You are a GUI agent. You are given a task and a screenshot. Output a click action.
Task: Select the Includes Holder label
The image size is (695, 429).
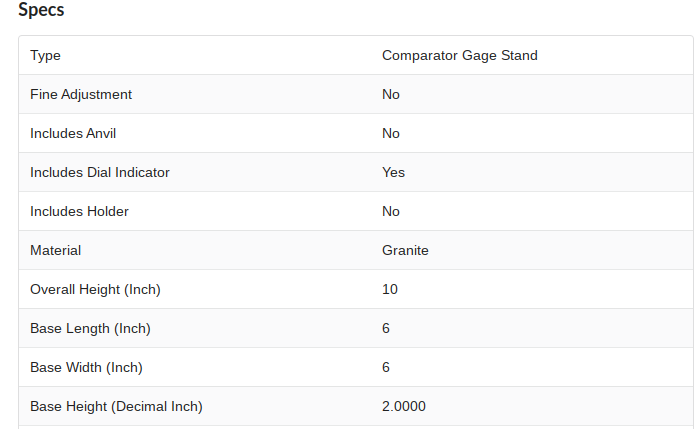(79, 212)
